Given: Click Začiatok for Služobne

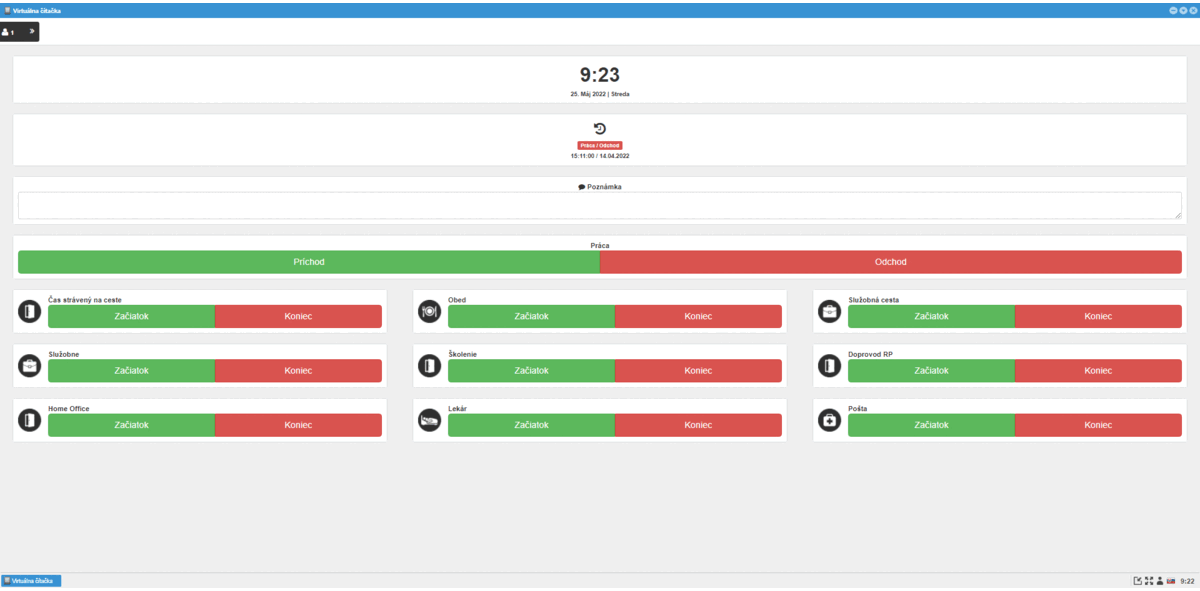Looking at the screenshot, I should pos(132,370).
